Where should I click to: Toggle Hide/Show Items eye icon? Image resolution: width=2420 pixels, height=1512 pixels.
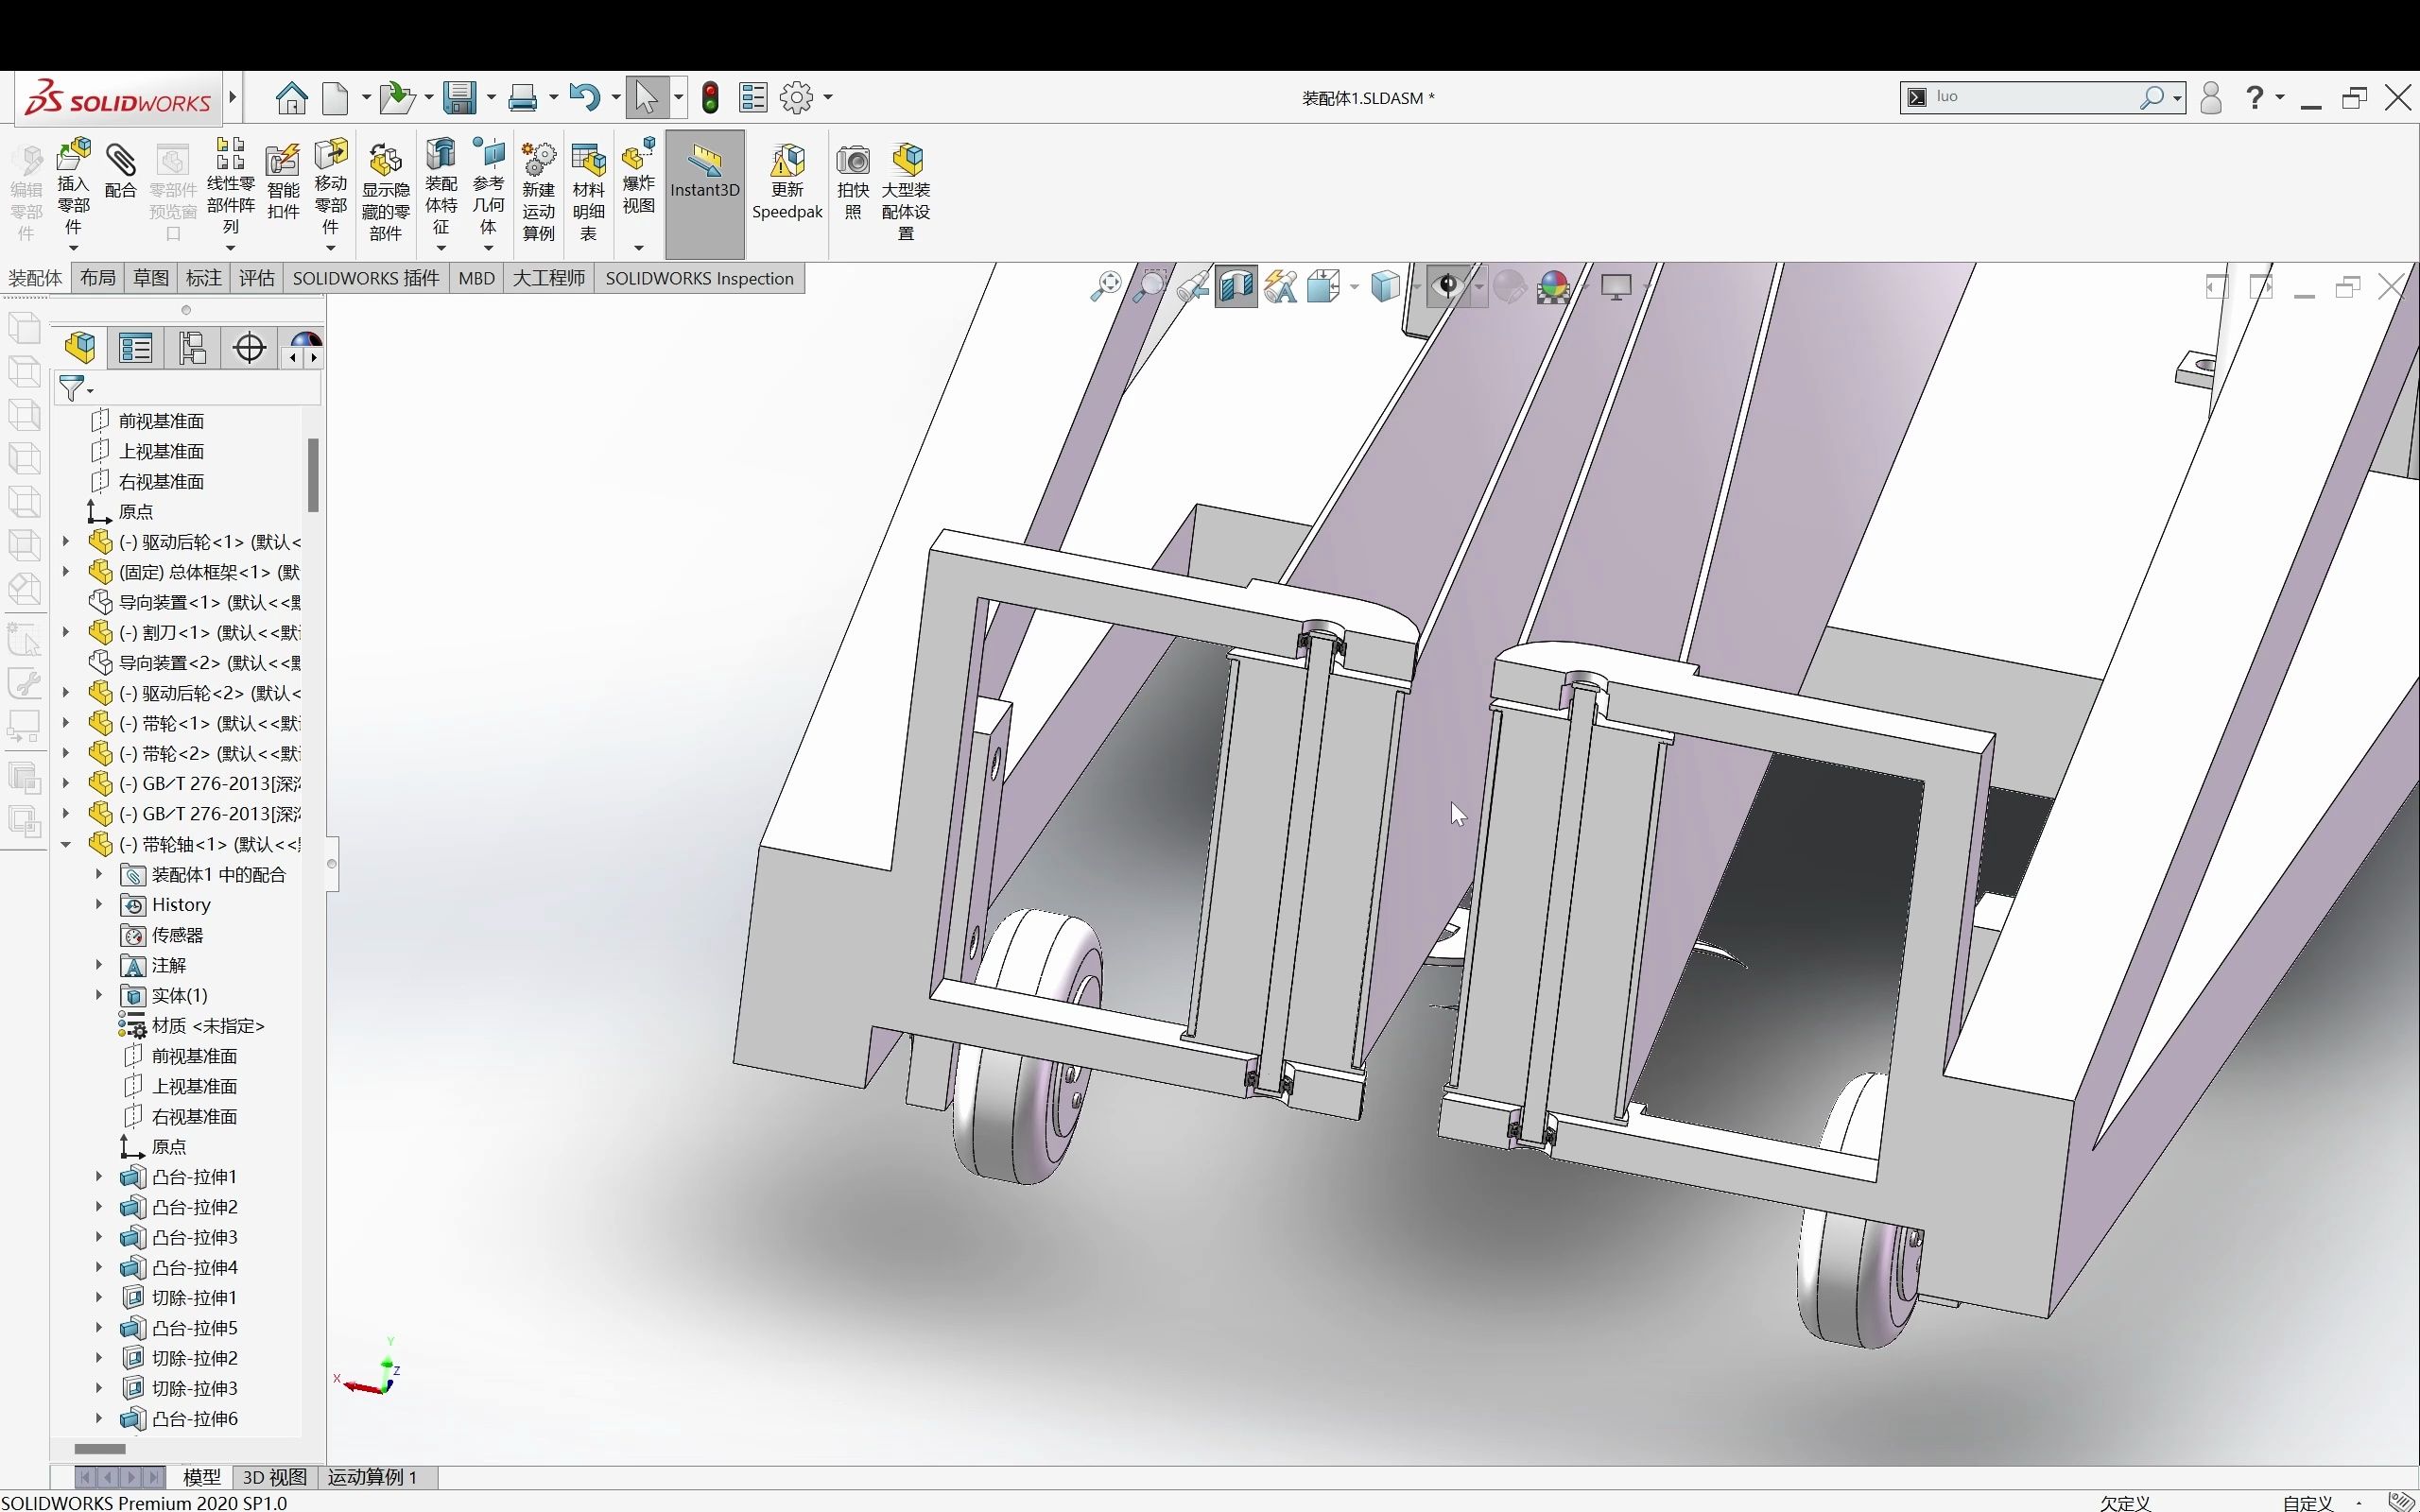pos(1447,287)
